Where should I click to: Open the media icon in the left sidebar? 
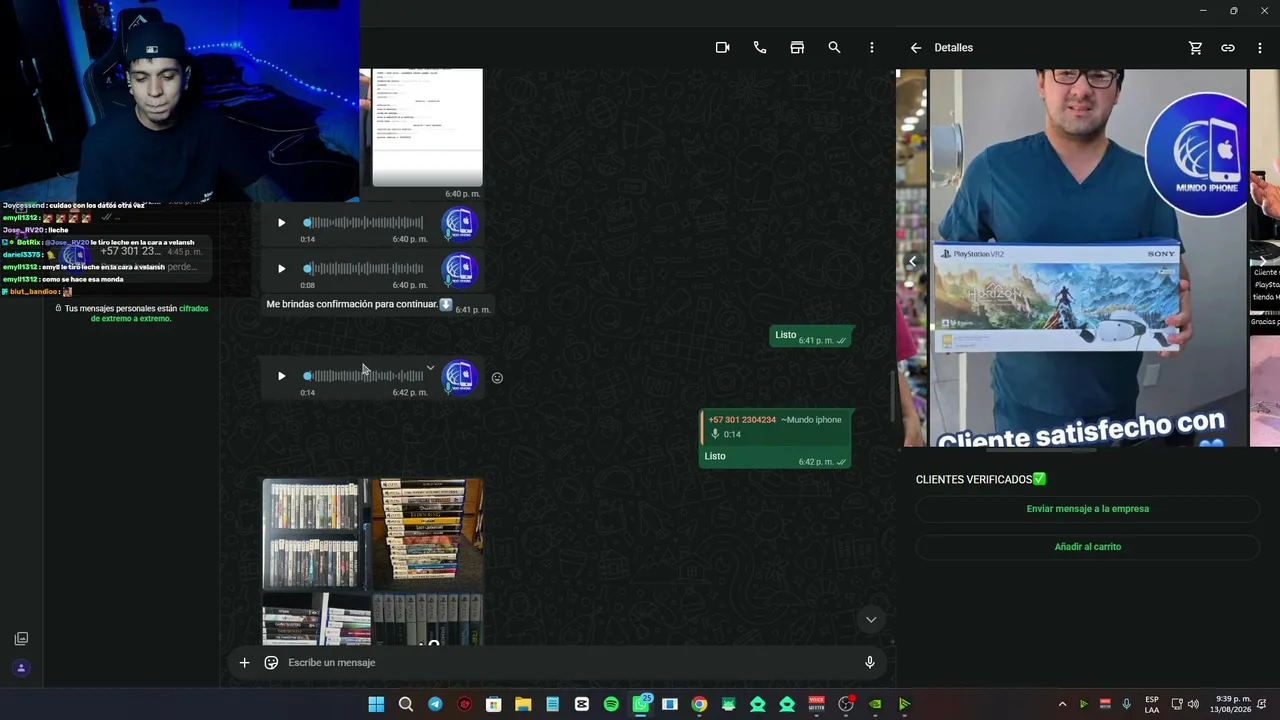click(21, 639)
